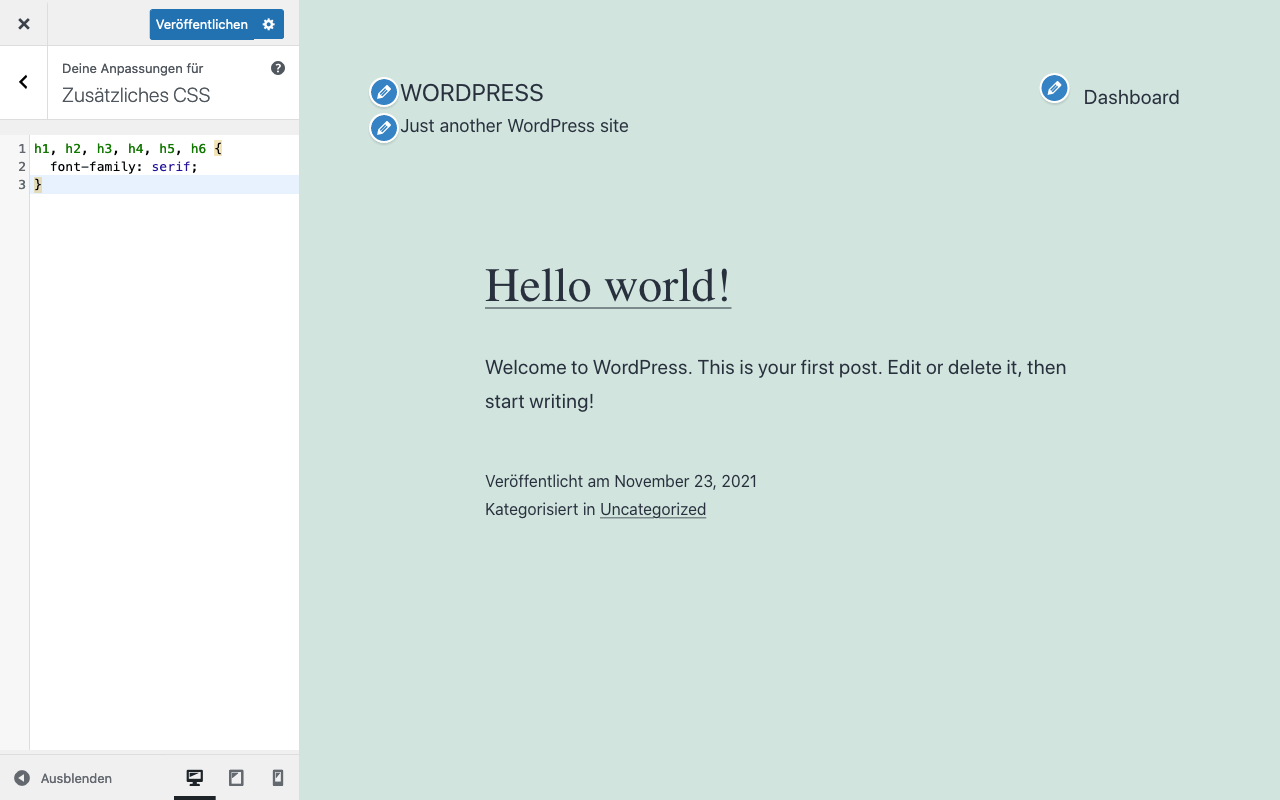Hide controls with Ausblenden button

pos(63,778)
